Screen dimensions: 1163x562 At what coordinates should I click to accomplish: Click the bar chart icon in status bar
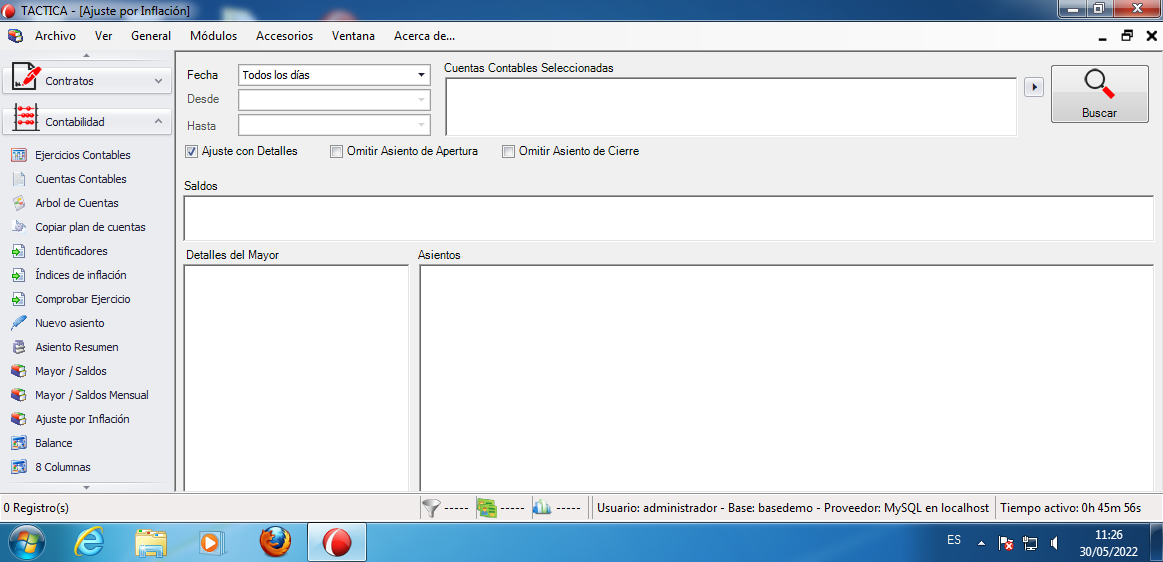542,508
